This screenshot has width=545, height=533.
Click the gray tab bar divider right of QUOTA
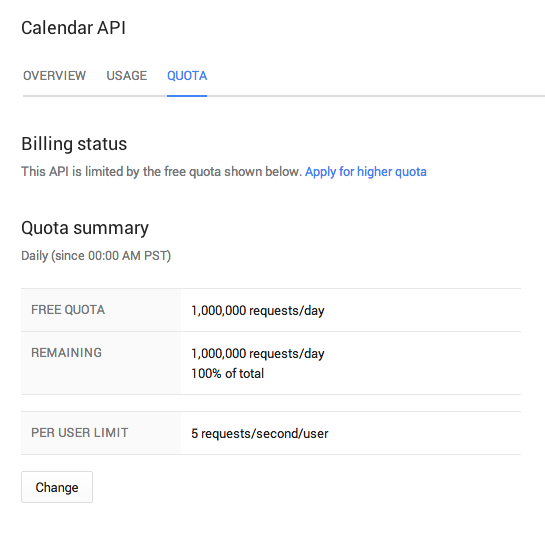376,96
